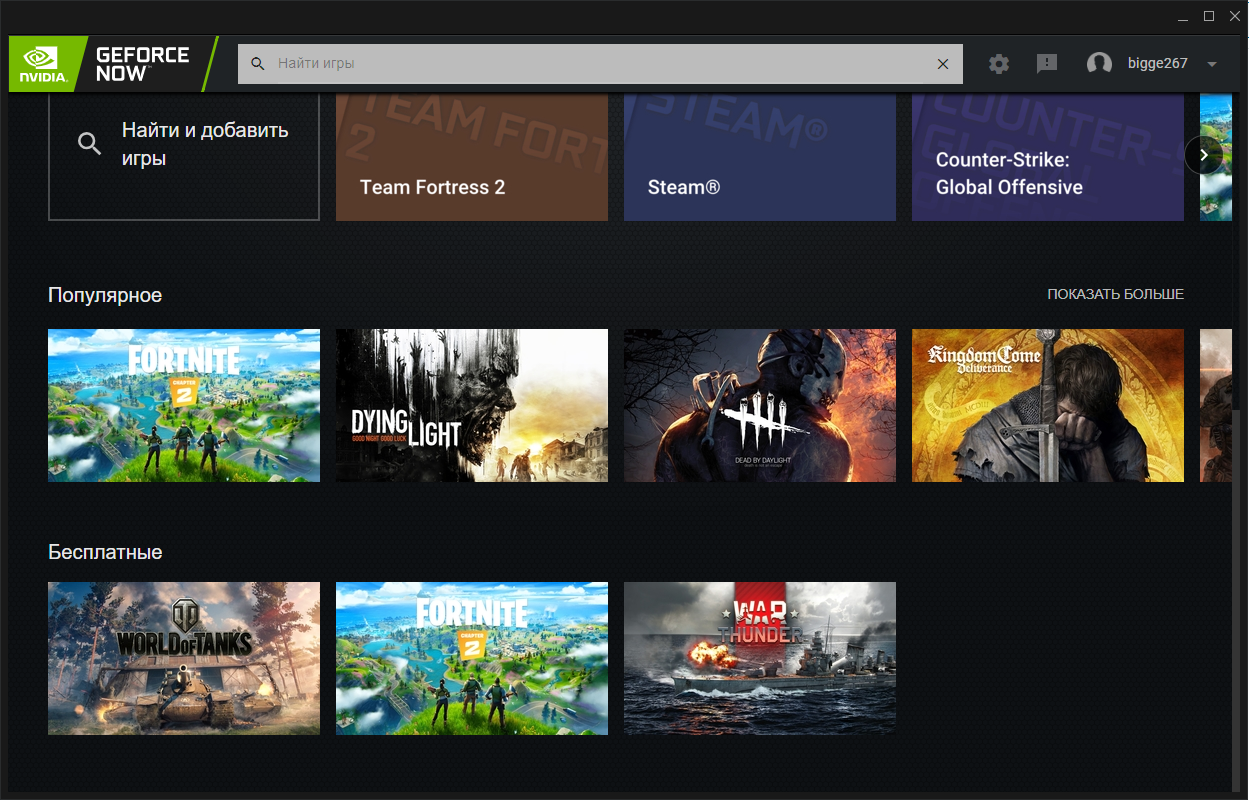Screen dimensions: 1249x800
Task: Select the Kingdom Come Deliverance card
Action: tap(1048, 406)
